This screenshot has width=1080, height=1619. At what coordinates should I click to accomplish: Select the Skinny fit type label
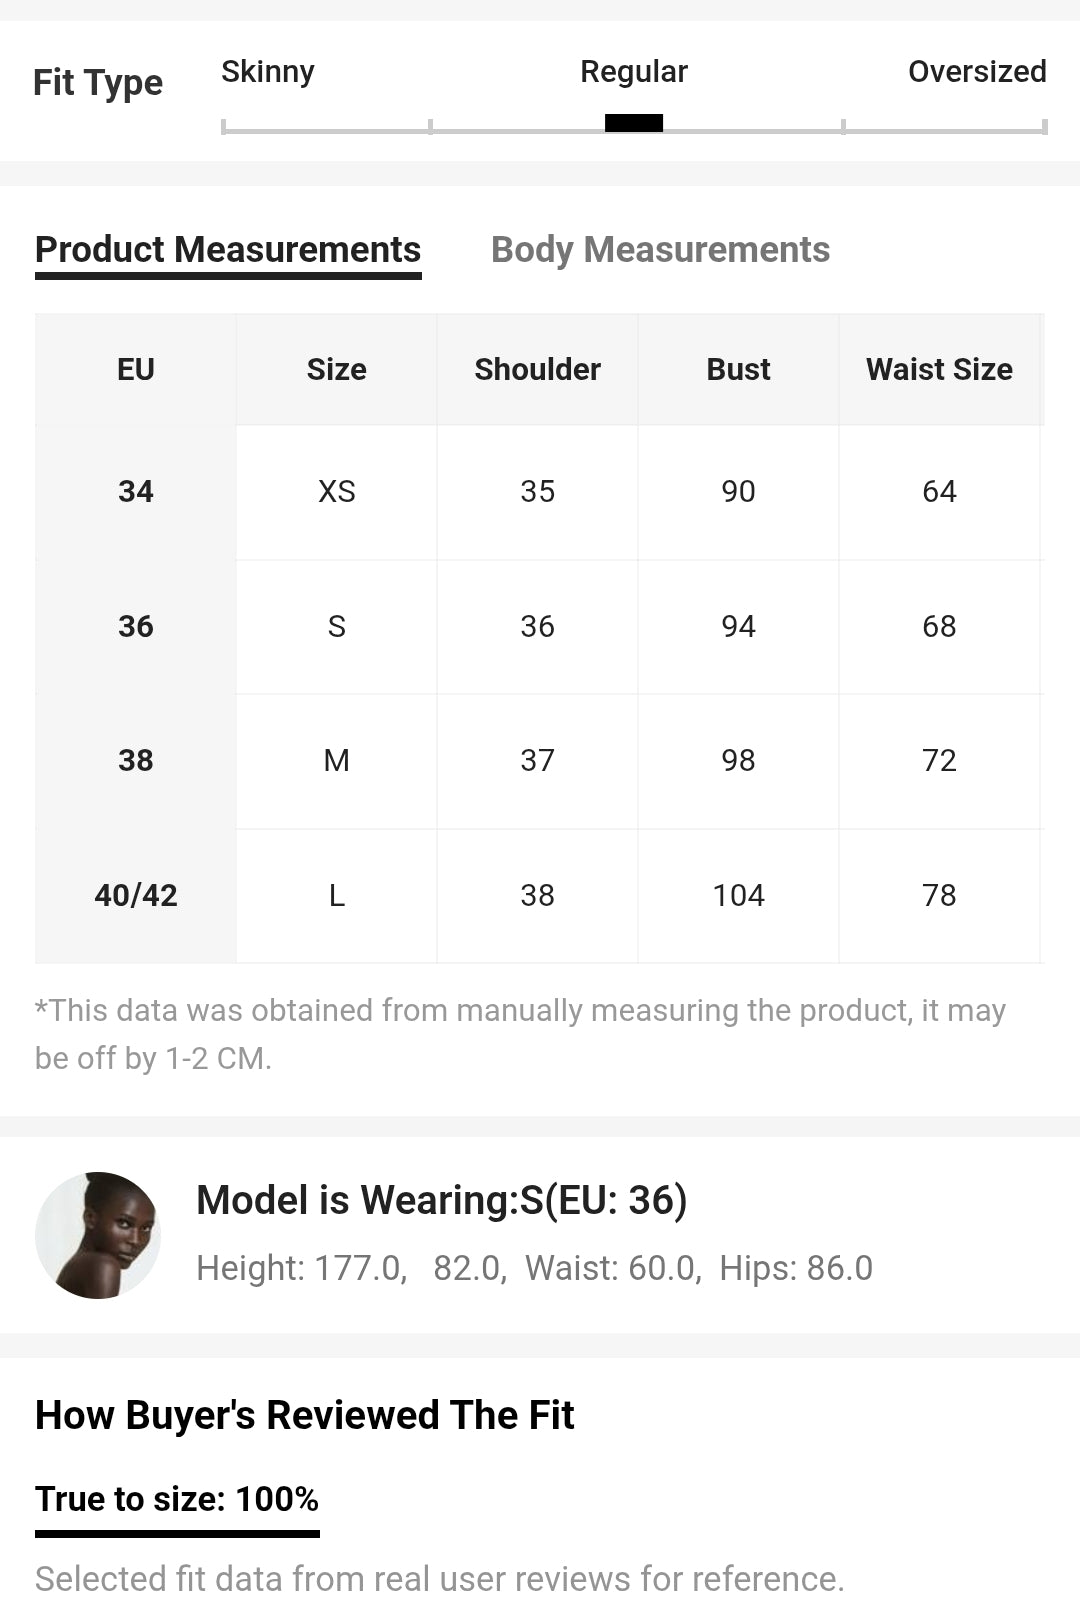[x=268, y=72]
